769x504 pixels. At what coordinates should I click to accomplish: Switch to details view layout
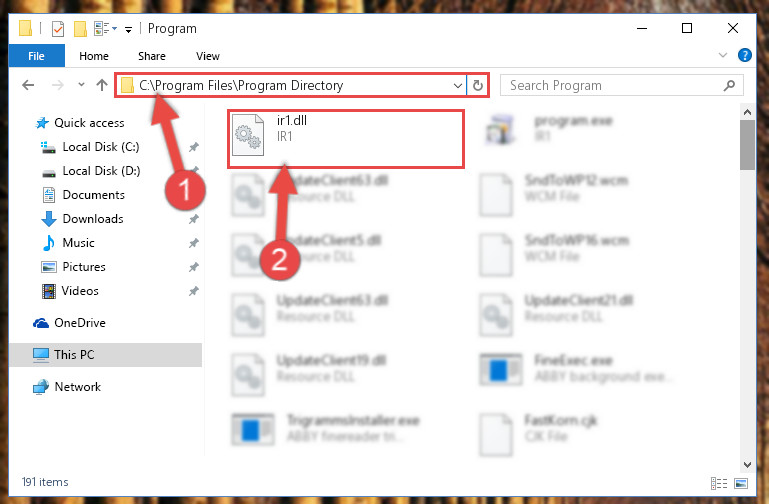(719, 483)
